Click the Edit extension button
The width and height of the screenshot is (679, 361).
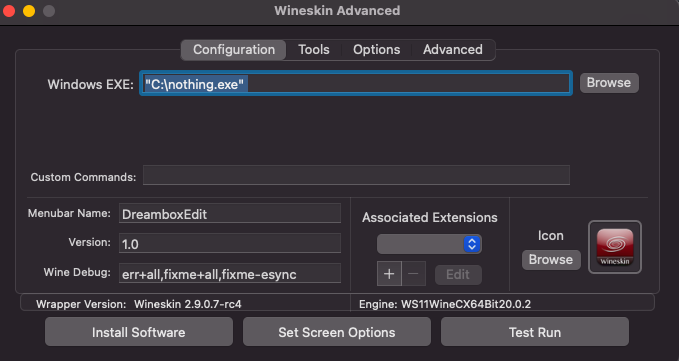pyautogui.click(x=458, y=274)
